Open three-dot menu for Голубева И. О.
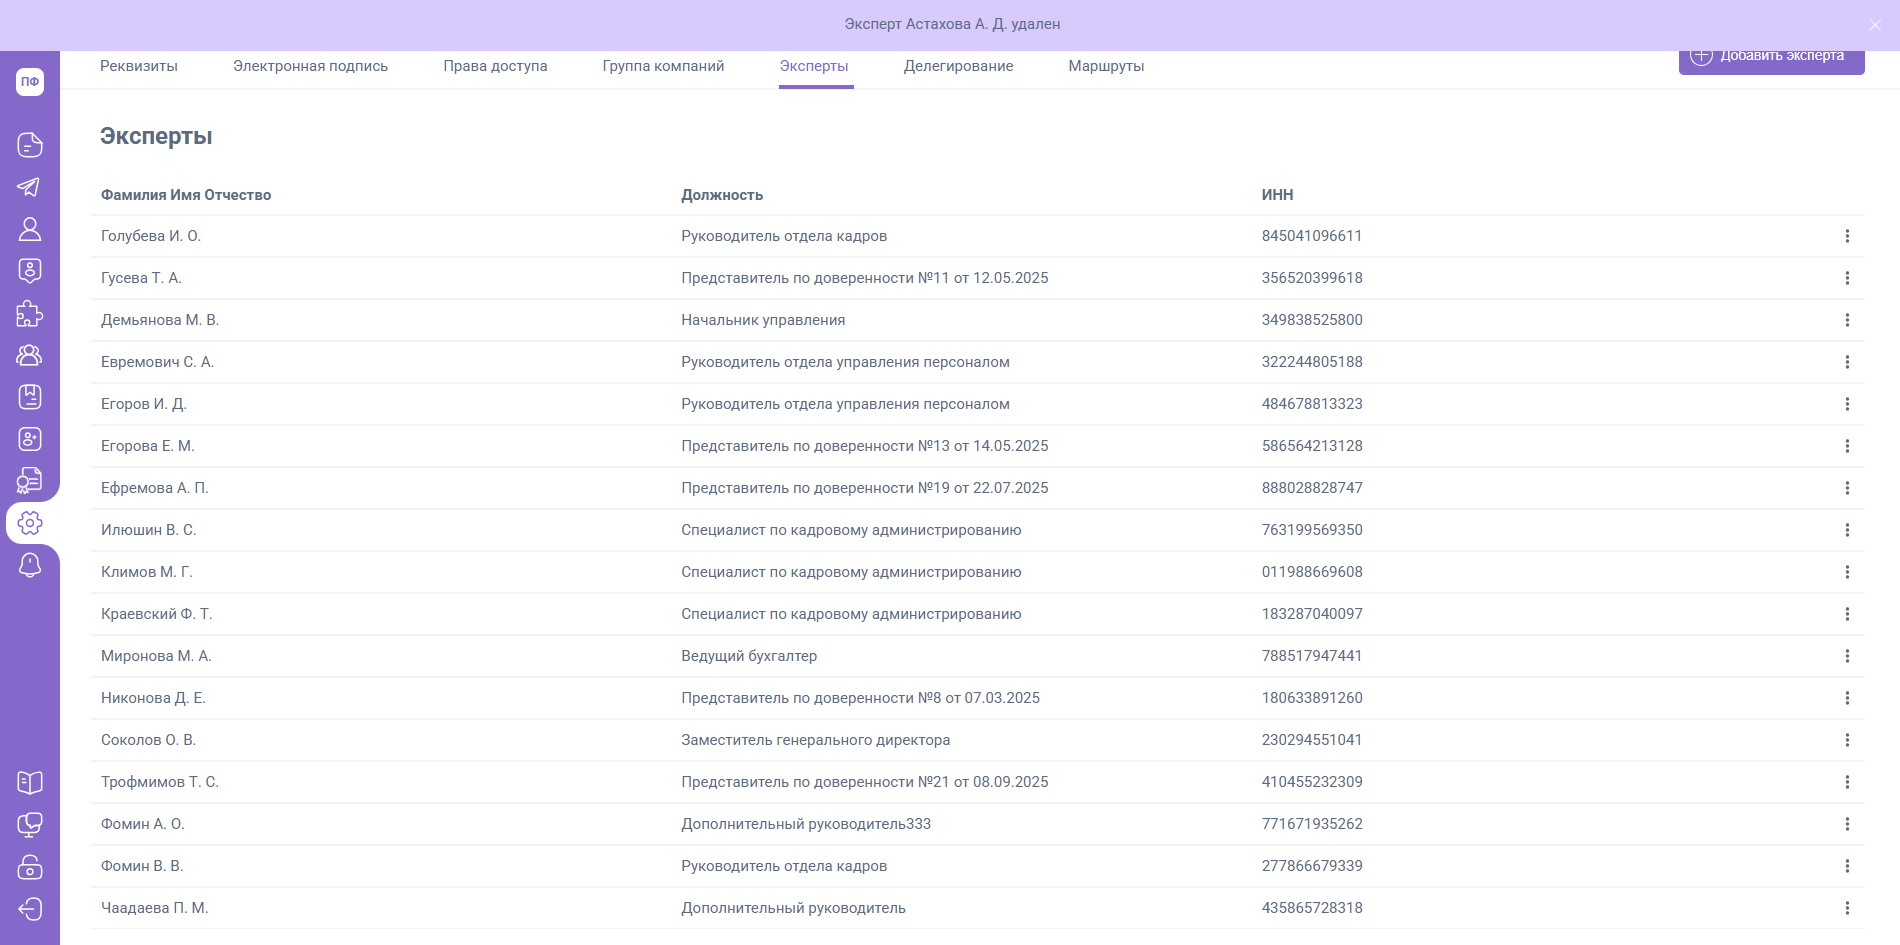 (x=1846, y=236)
